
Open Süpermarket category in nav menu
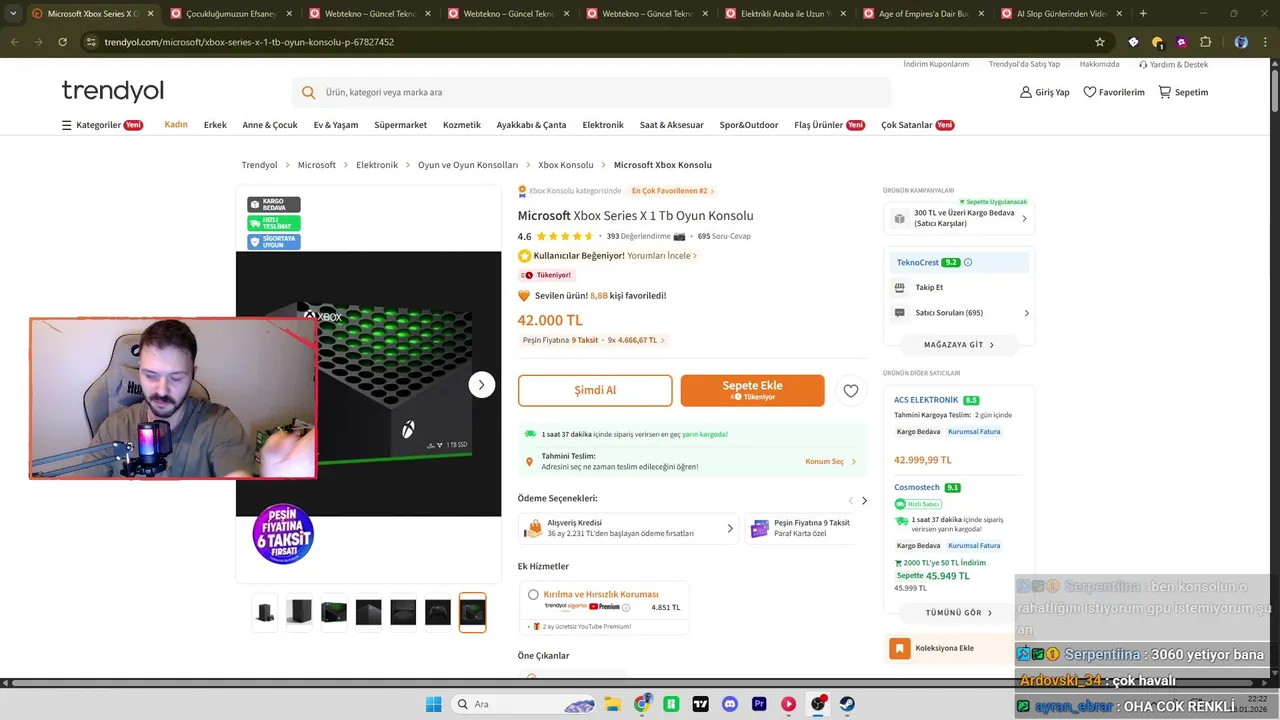pos(401,125)
